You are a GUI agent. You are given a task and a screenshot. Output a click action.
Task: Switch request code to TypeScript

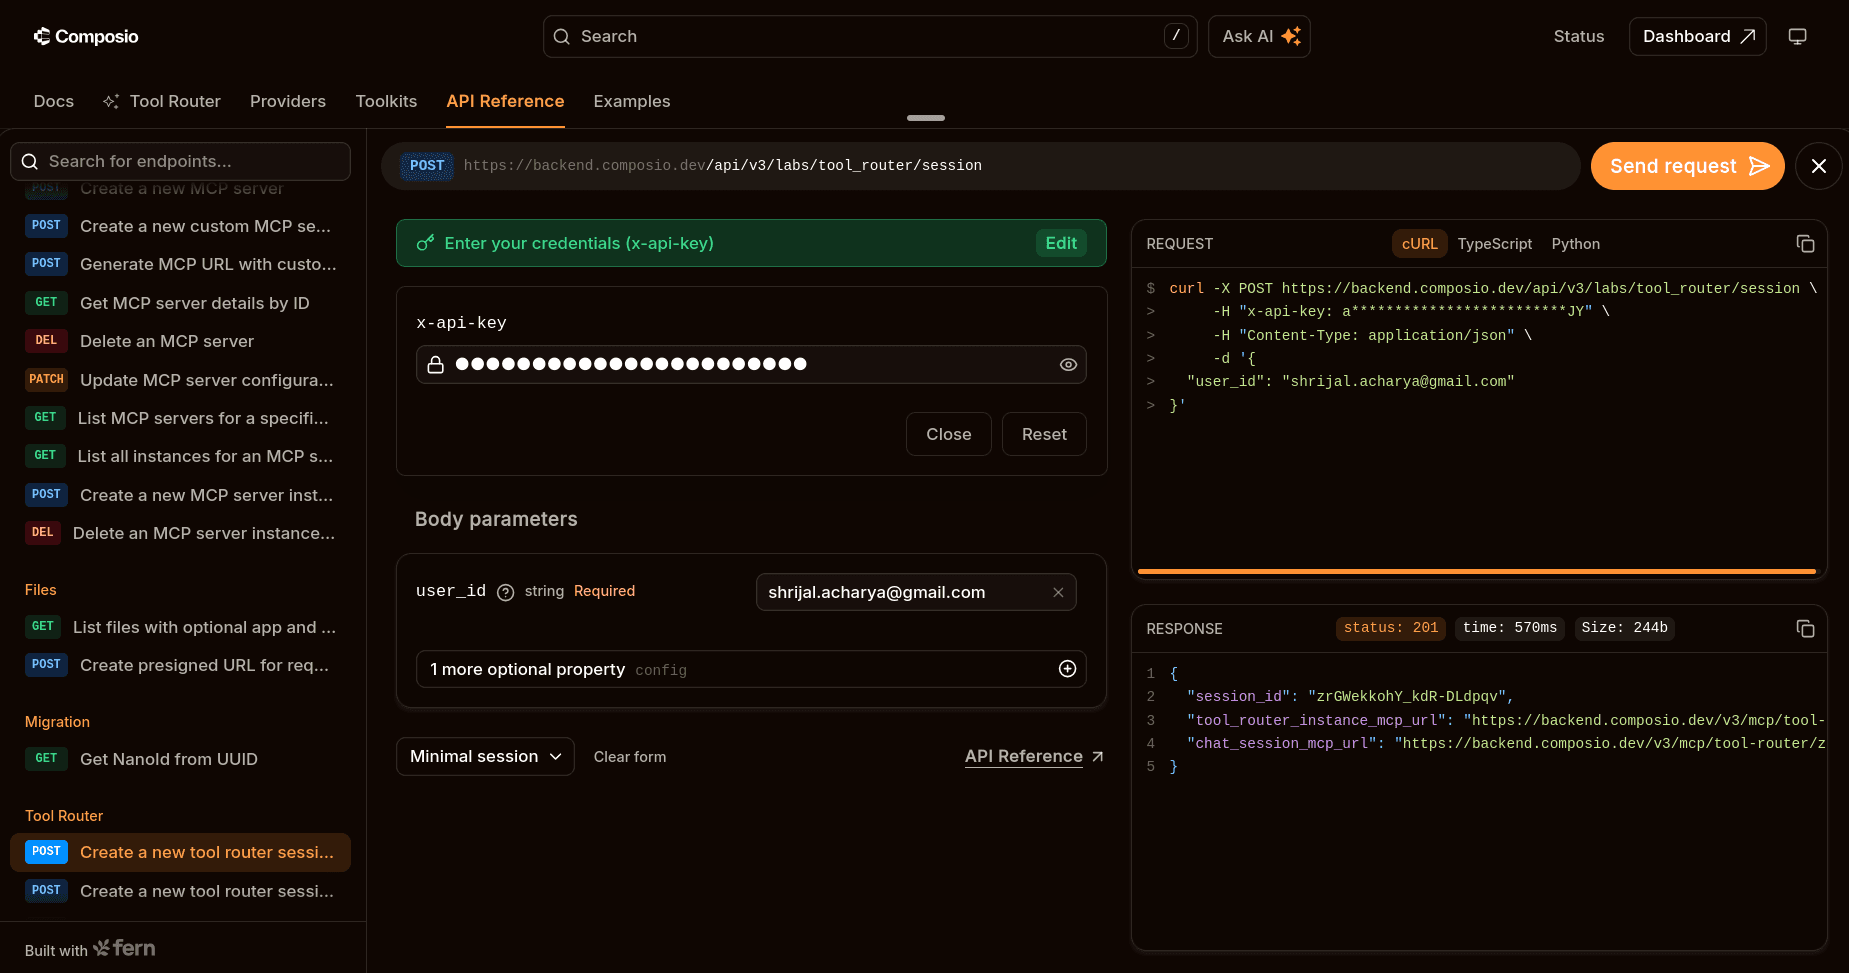click(1494, 244)
